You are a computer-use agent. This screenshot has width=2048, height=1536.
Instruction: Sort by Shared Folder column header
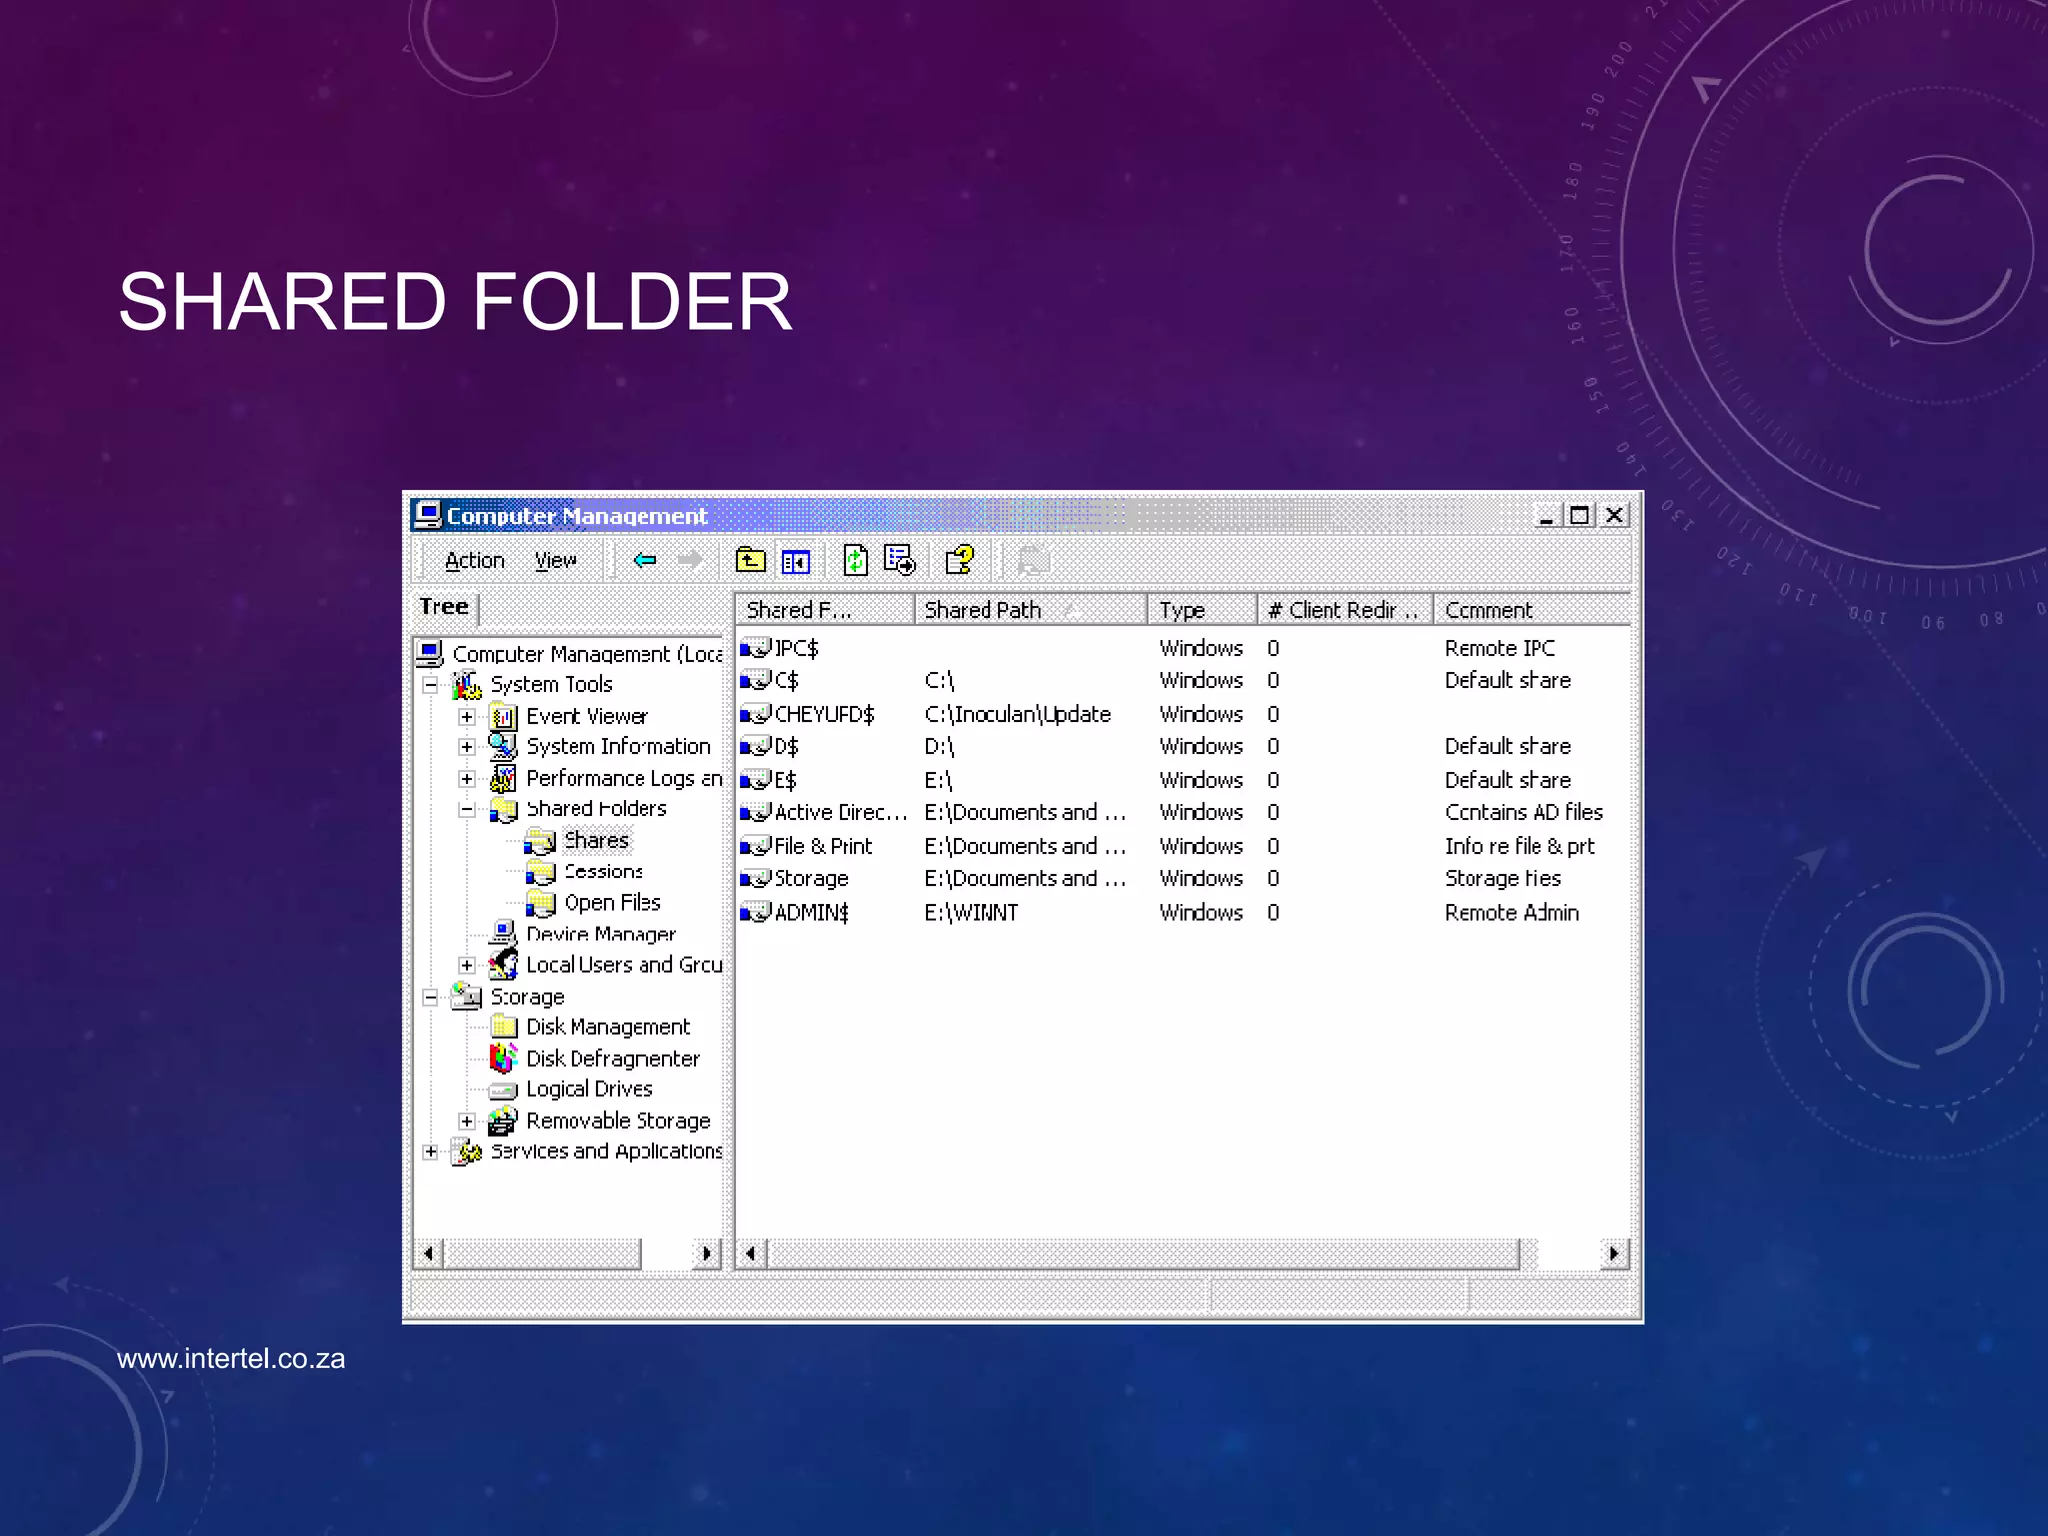click(825, 610)
